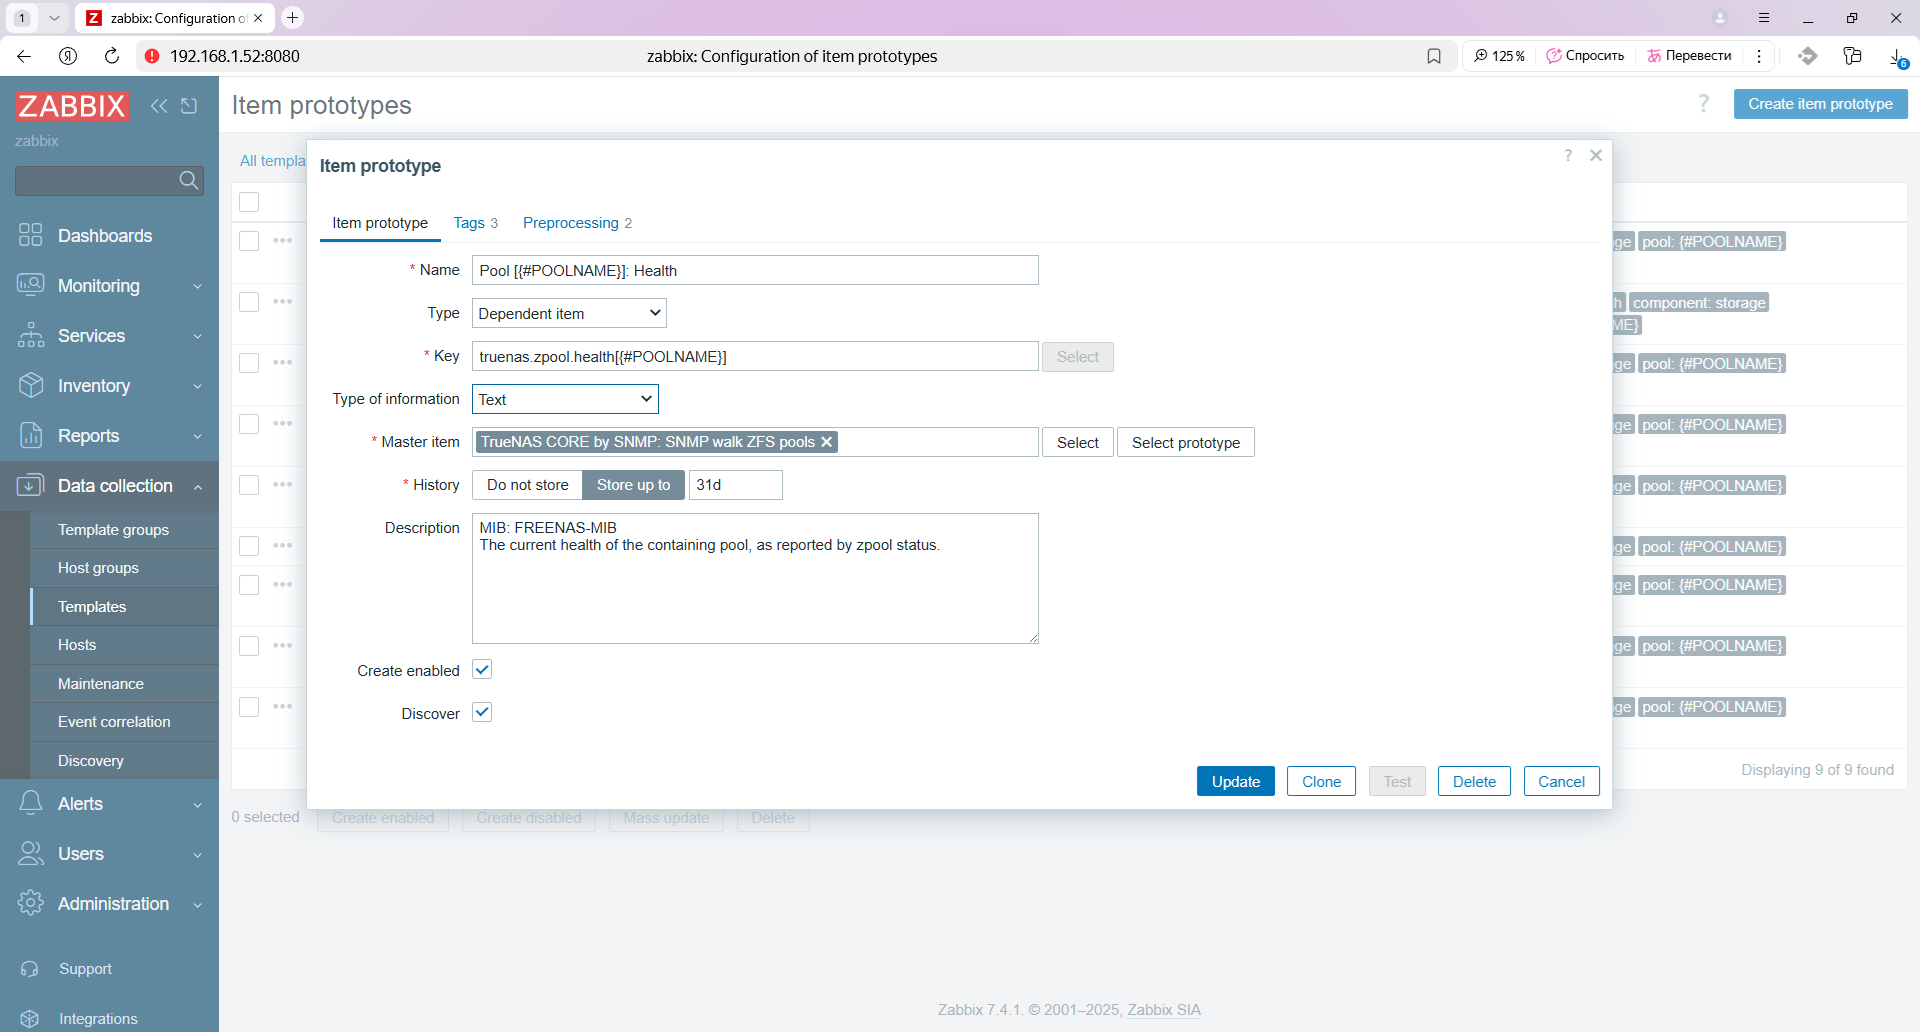Click Select next to Master item

coord(1078,442)
